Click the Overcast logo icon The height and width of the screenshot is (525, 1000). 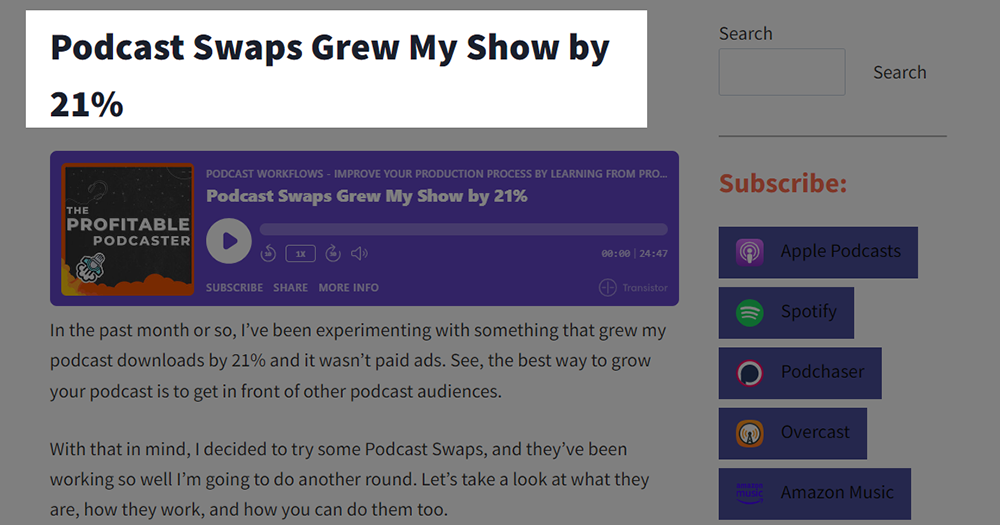(749, 434)
